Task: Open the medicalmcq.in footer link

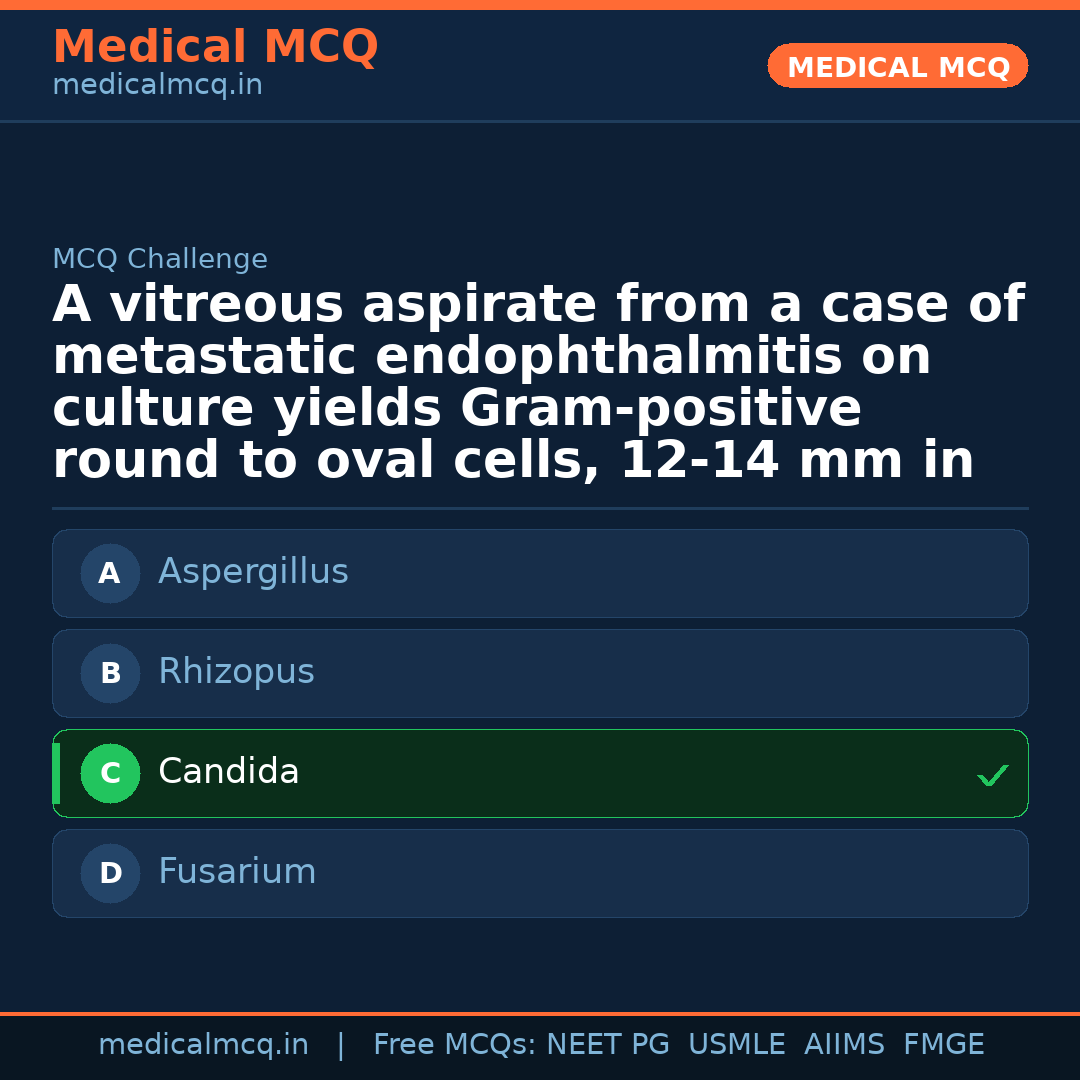Action: [203, 1045]
